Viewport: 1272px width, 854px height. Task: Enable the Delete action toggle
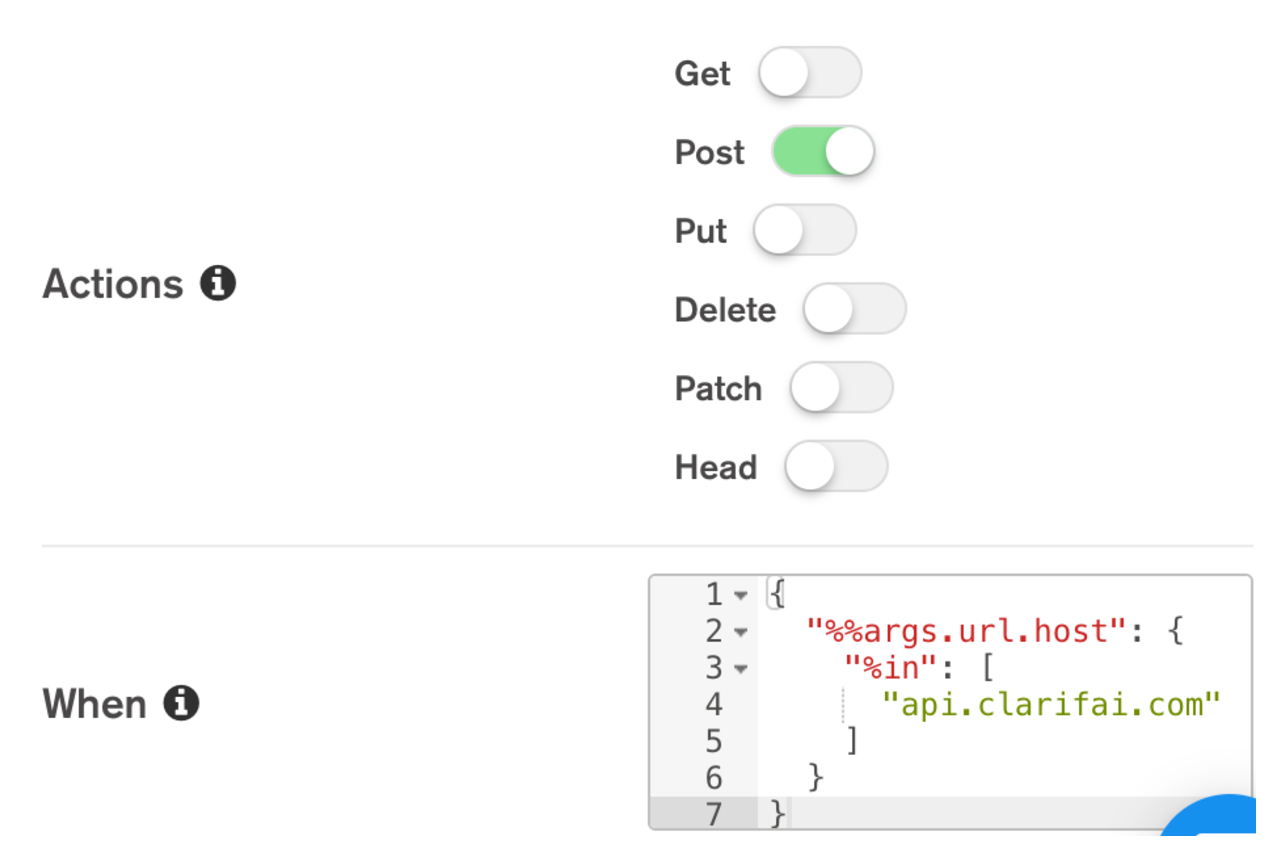(x=853, y=310)
